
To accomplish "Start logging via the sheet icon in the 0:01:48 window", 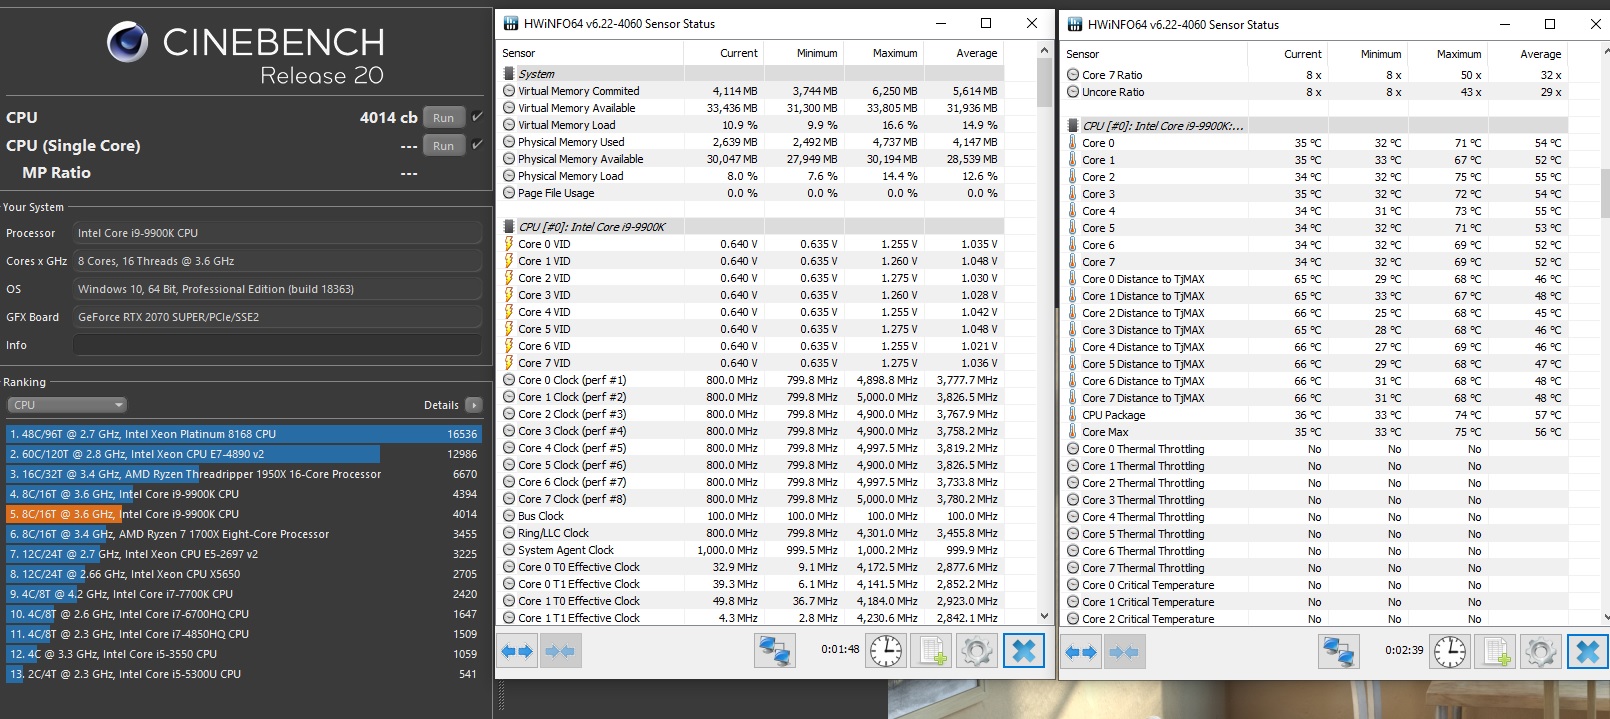I will tap(931, 651).
